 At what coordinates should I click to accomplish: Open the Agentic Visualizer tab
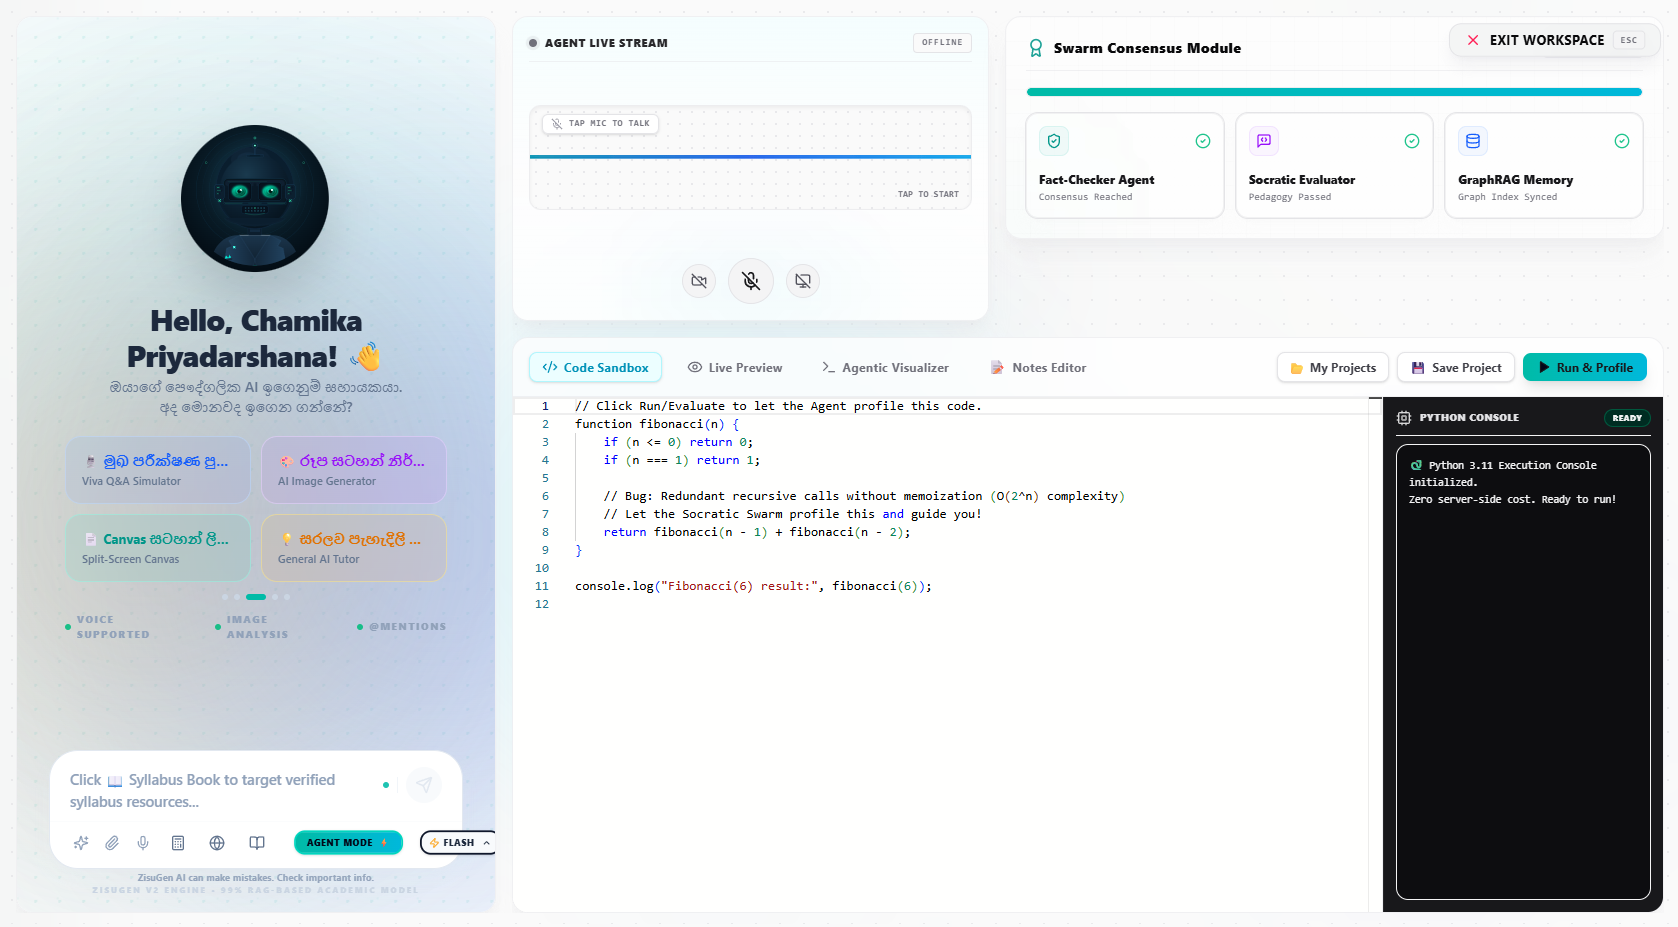tap(885, 368)
